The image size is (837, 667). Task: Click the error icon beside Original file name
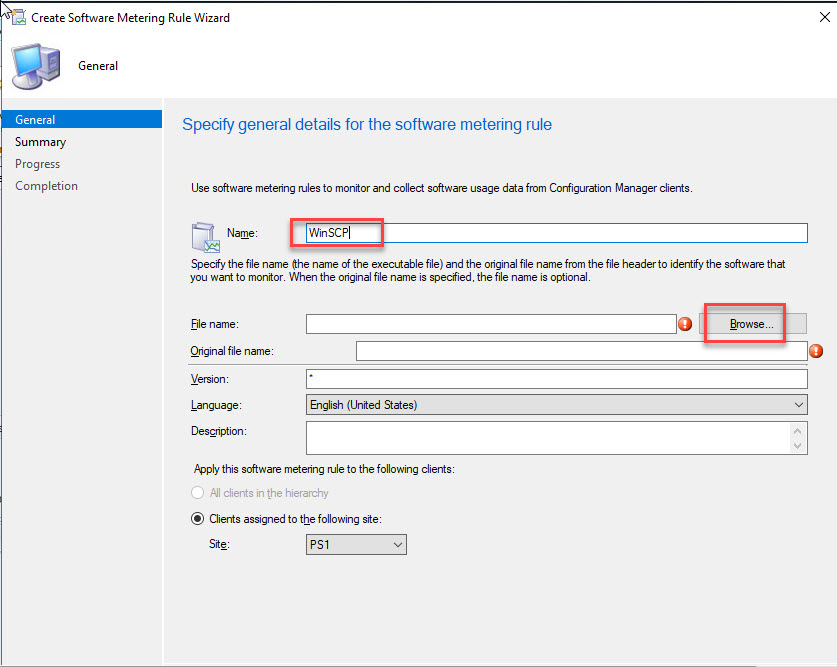coord(816,351)
